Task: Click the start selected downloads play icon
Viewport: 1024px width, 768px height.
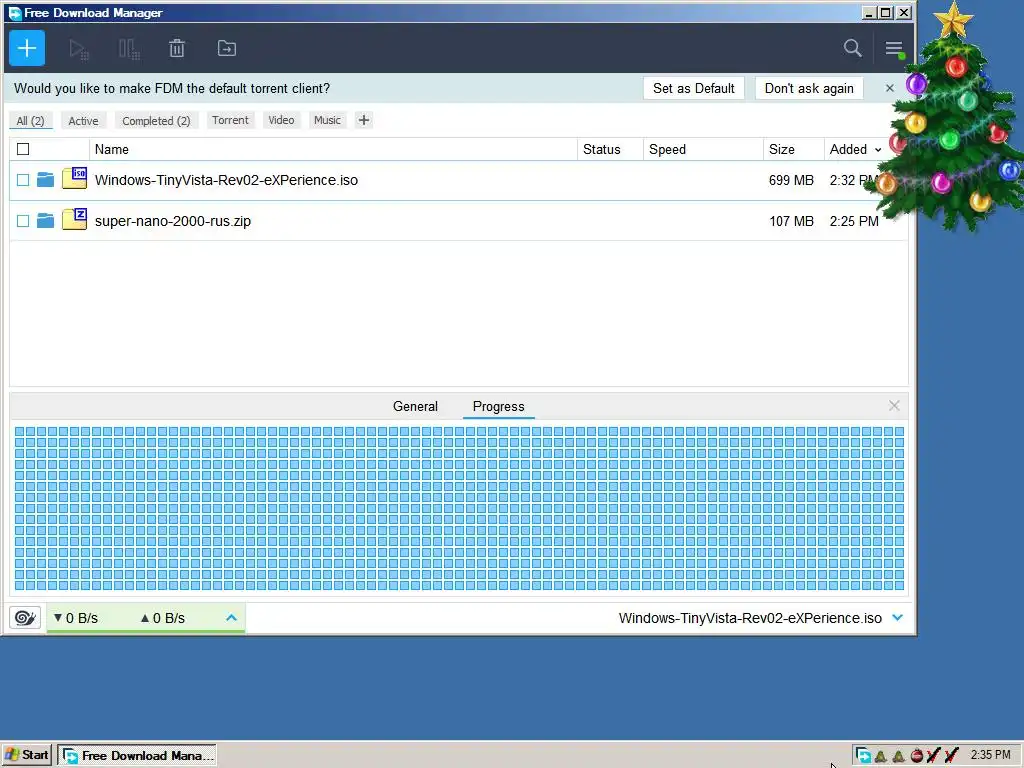Action: (x=79, y=49)
